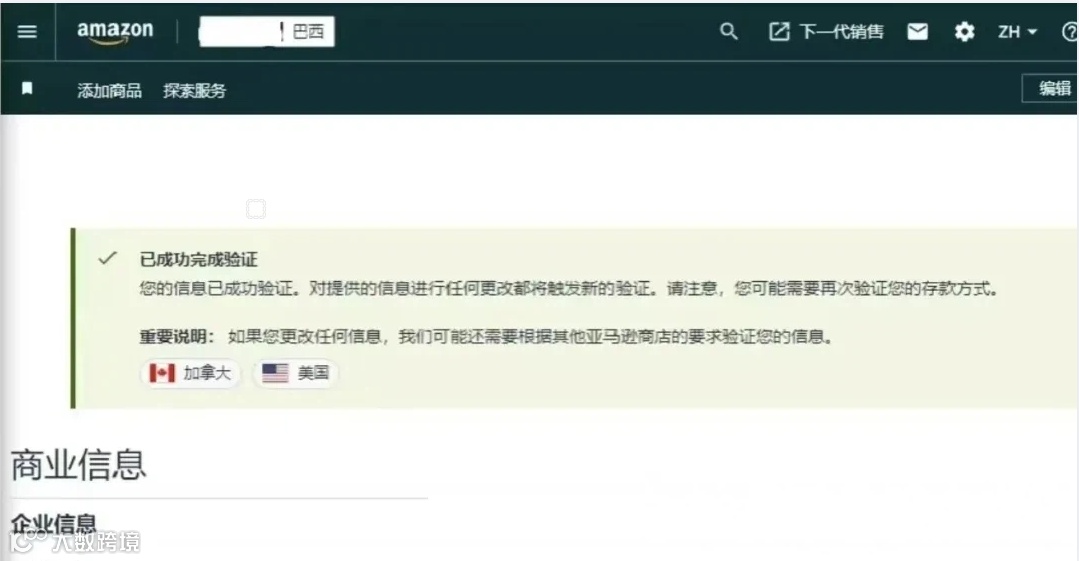1079x561 pixels.
Task: Open the 巴西 marketplace switcher
Action: coord(266,32)
